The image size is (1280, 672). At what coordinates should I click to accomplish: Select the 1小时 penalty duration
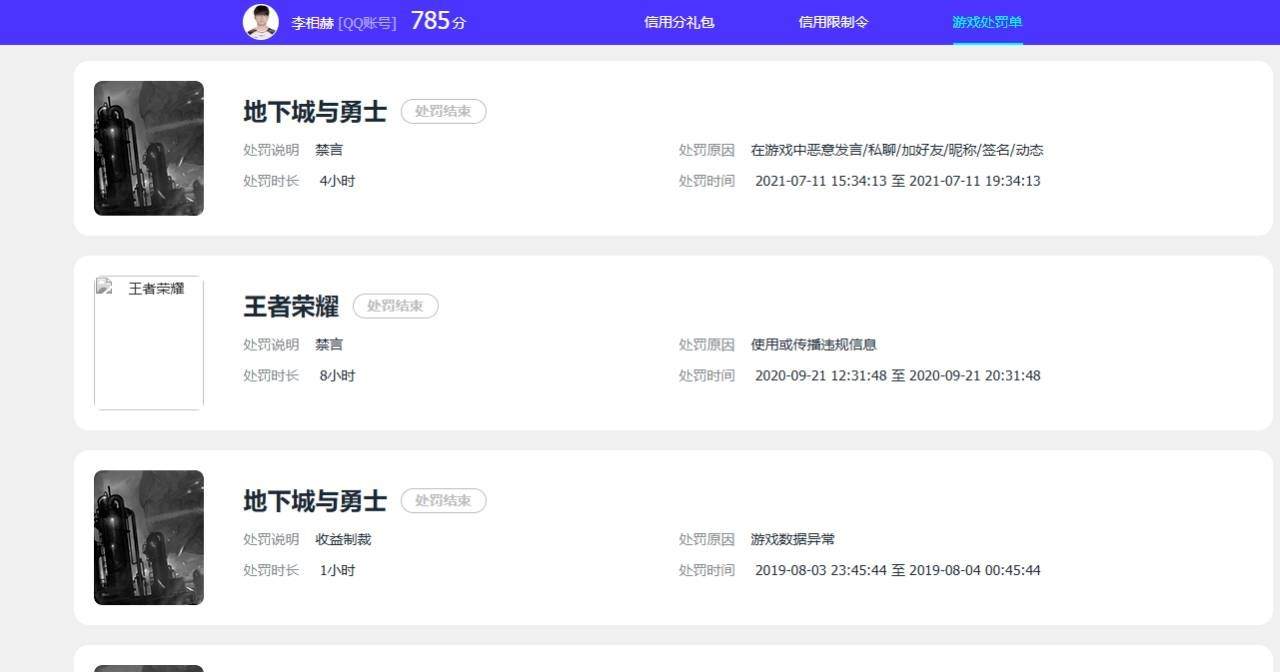click(337, 570)
